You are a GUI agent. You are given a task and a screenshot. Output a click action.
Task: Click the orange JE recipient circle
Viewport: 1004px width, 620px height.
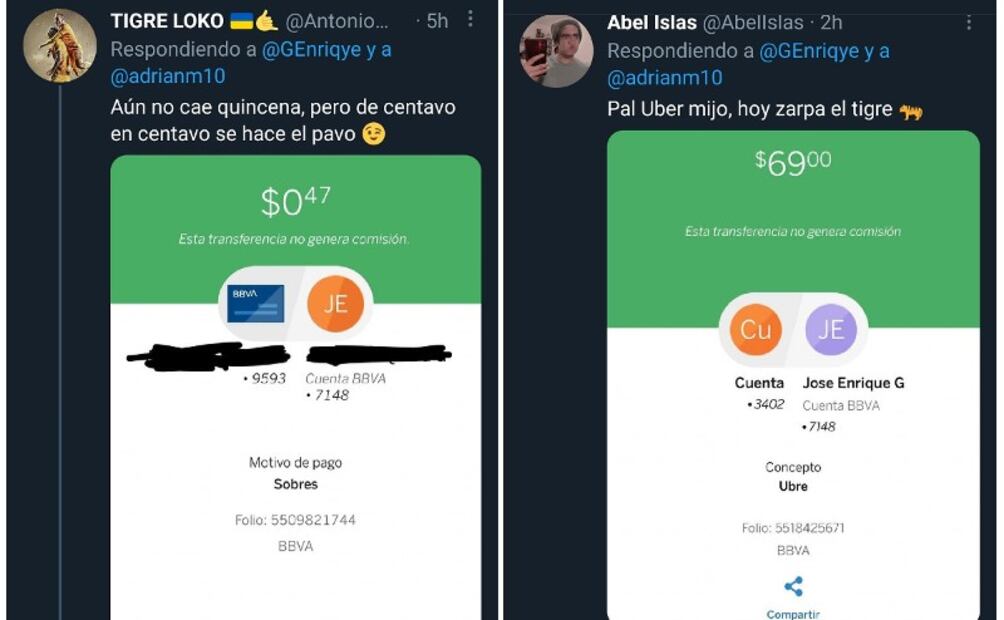click(x=336, y=304)
